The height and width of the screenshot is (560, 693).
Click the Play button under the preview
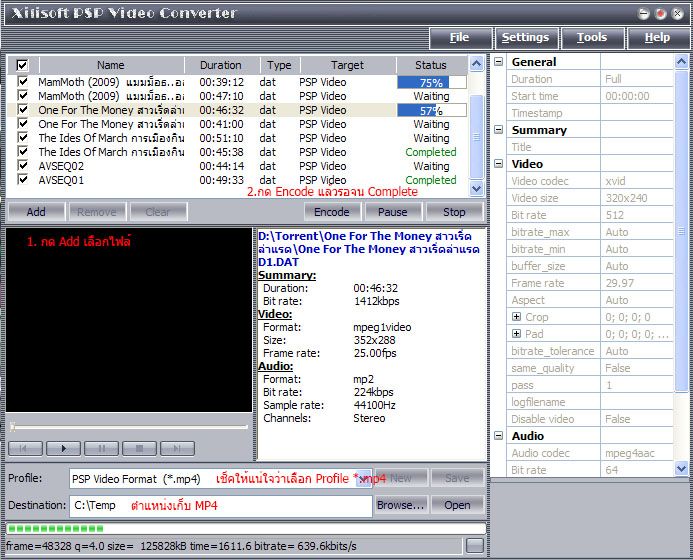tap(63, 448)
